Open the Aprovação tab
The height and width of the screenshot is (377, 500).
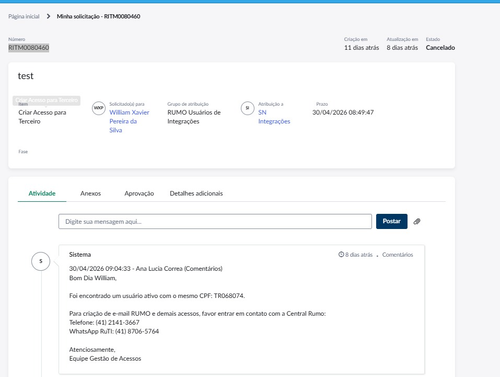click(x=139, y=193)
